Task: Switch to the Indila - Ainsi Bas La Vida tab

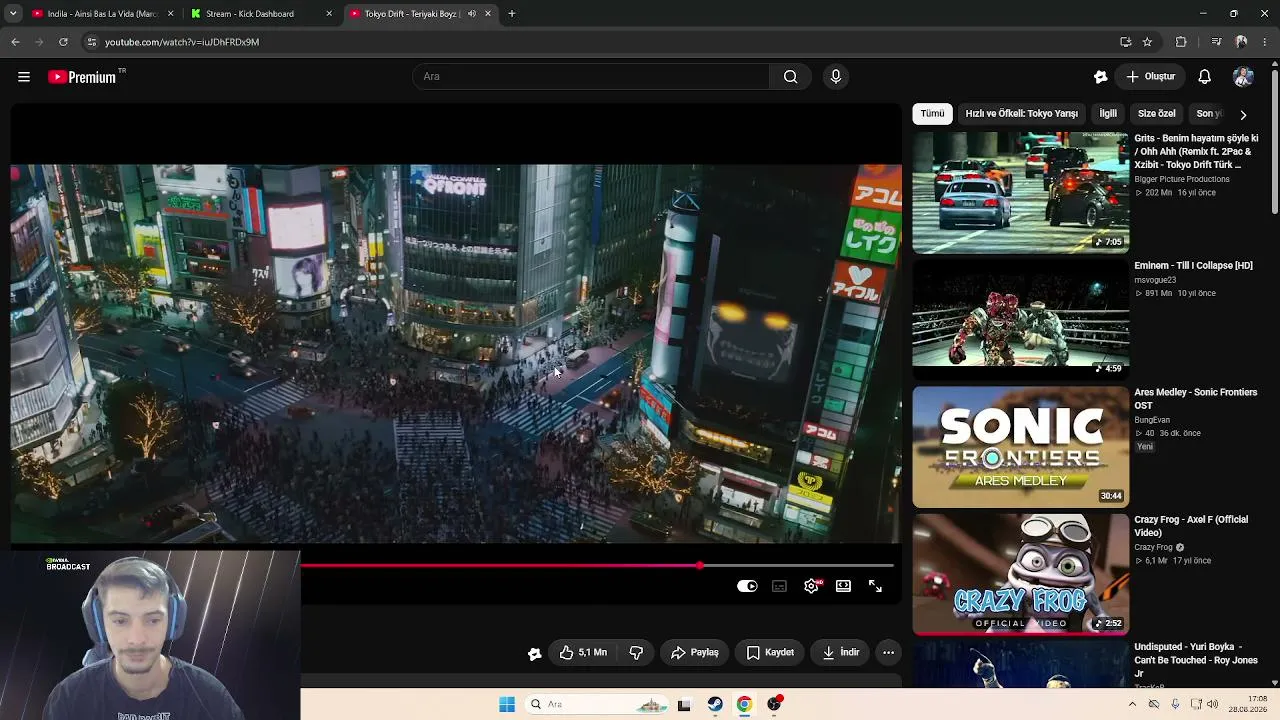Action: coord(102,14)
